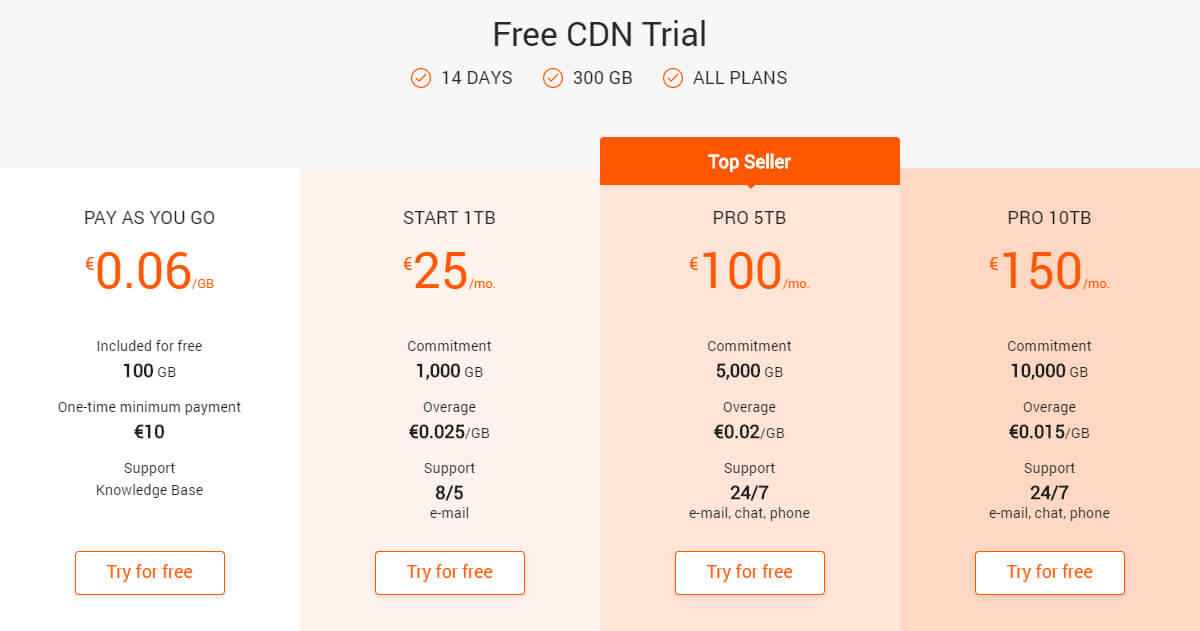Click the €0.06 per GB price

click(150, 271)
